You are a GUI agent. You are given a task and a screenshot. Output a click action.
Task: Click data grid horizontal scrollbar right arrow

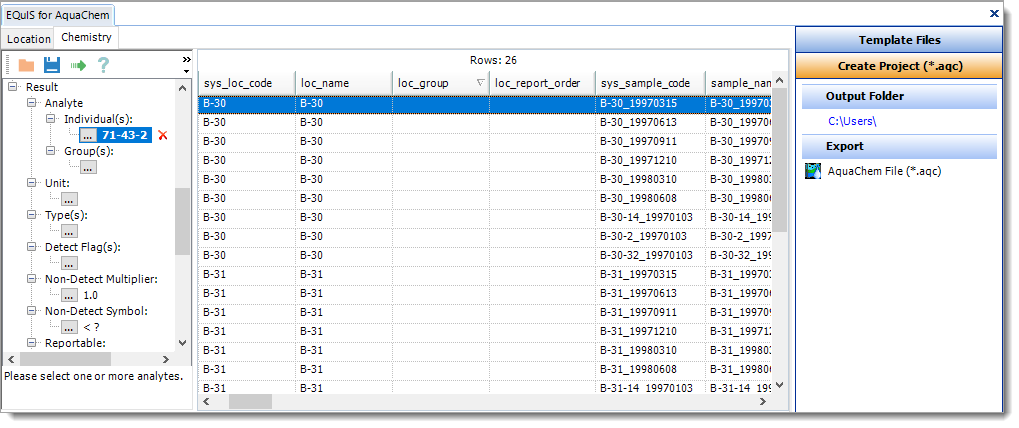[x=764, y=402]
